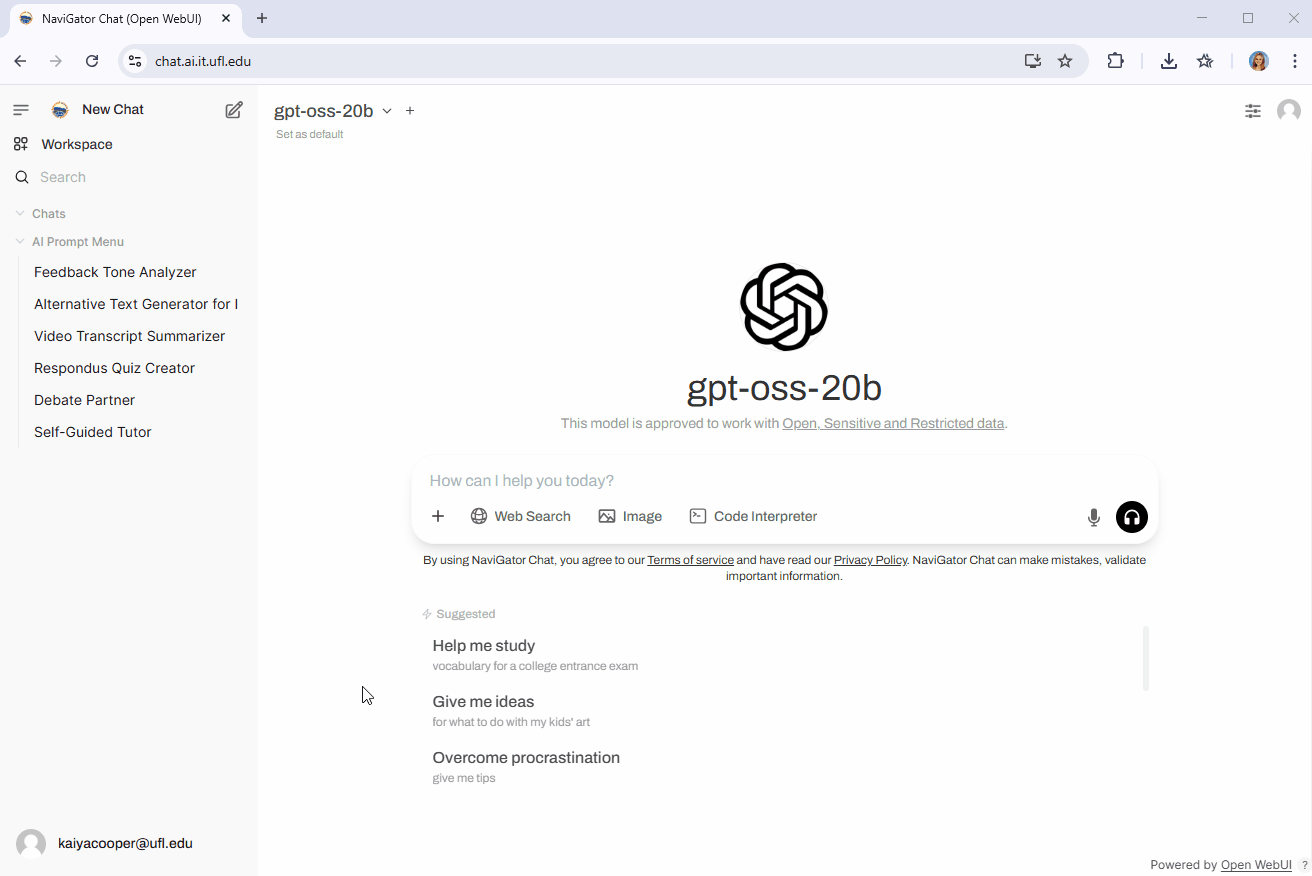
Task: Add another model with plus icon
Action: (x=410, y=111)
